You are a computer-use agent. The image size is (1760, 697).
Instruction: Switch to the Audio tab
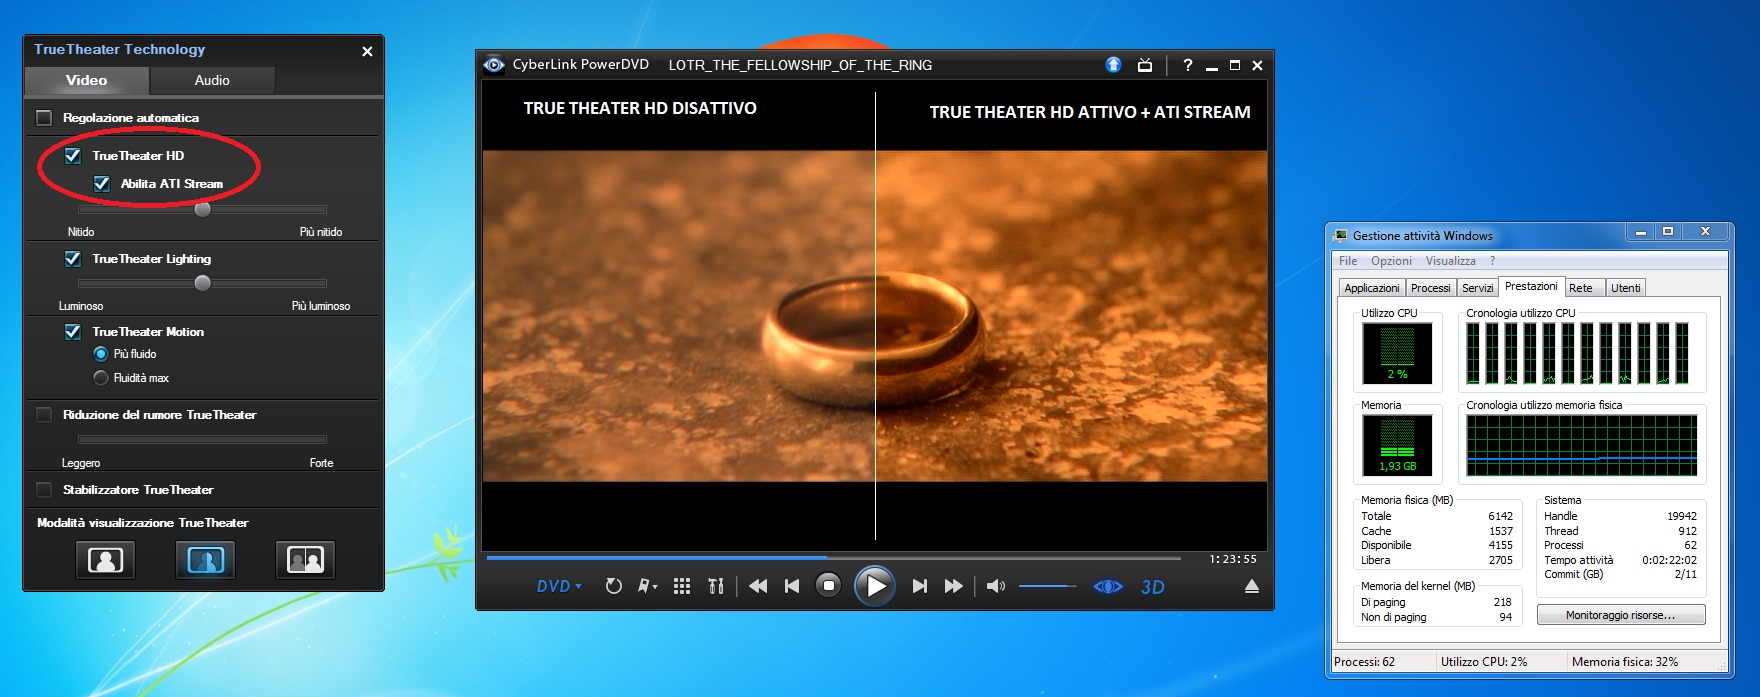[x=211, y=80]
